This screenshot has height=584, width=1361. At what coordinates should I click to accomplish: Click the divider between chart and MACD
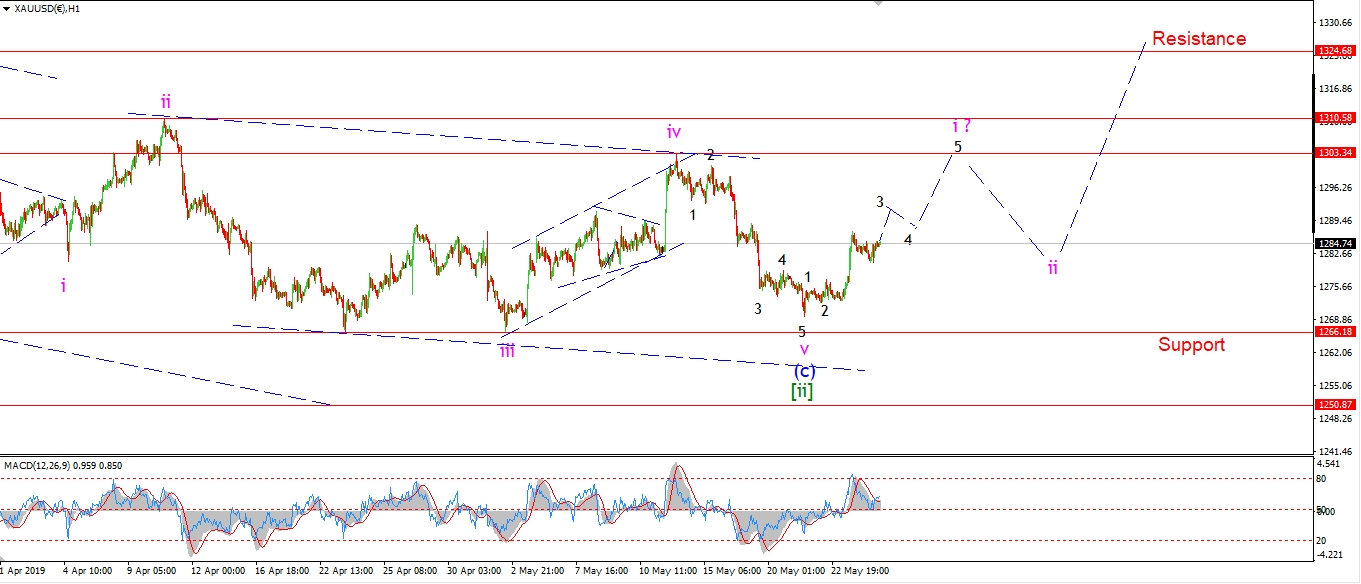point(650,454)
